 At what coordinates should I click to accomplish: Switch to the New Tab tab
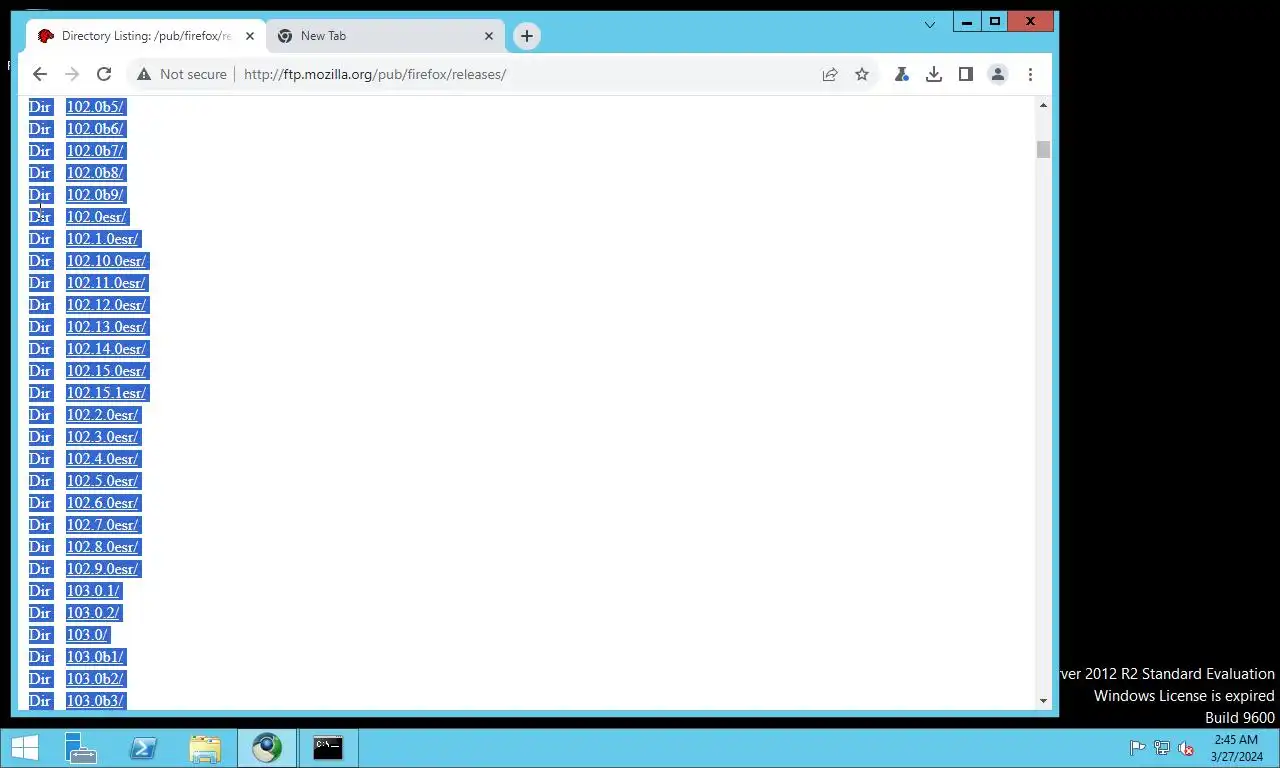click(x=386, y=36)
